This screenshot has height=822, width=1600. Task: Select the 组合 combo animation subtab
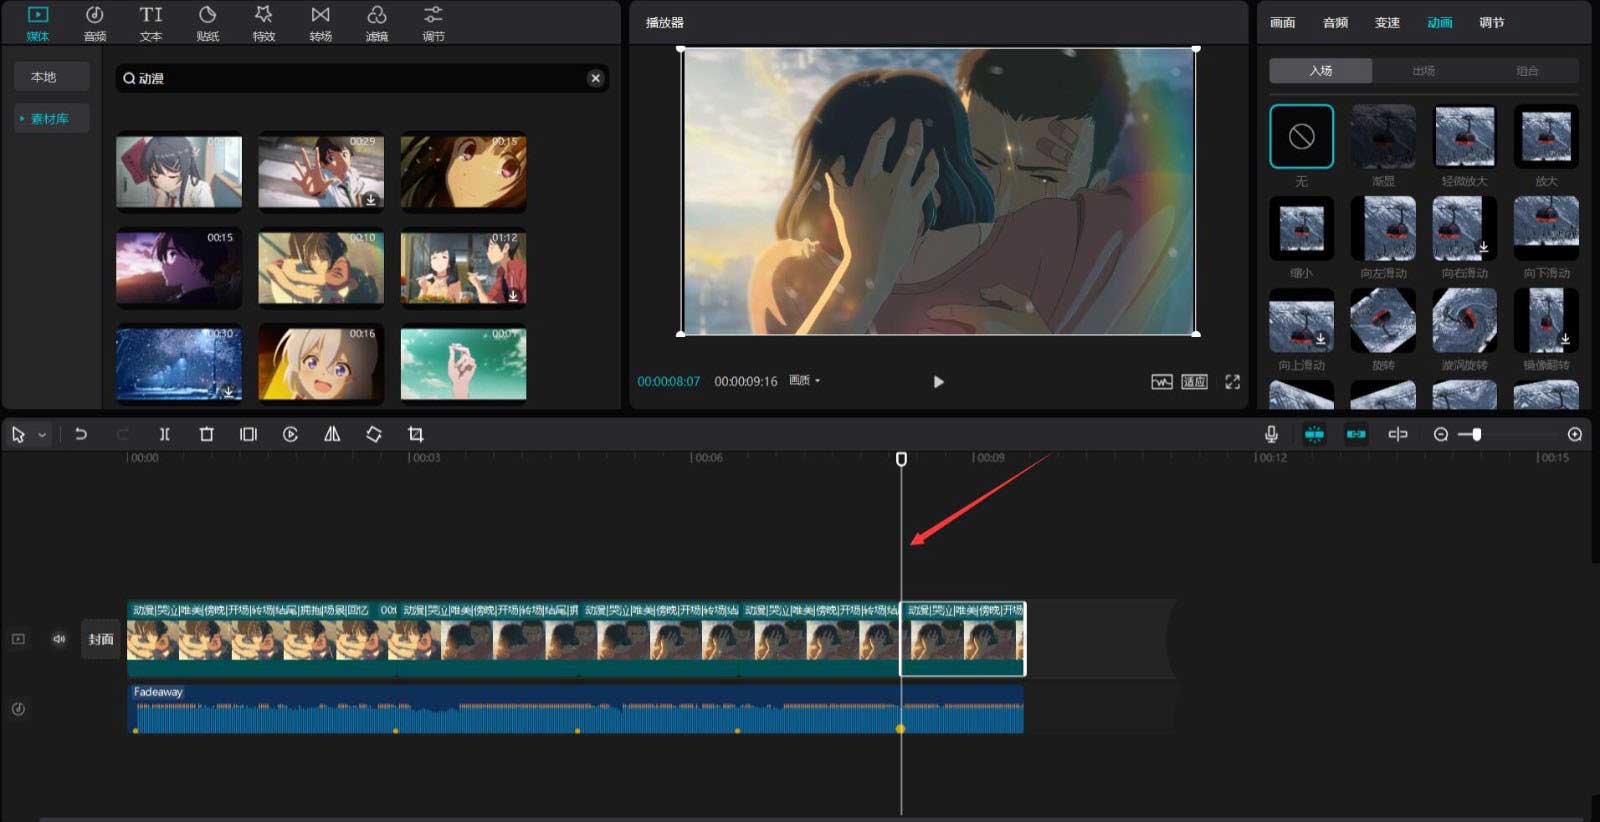tap(1527, 71)
